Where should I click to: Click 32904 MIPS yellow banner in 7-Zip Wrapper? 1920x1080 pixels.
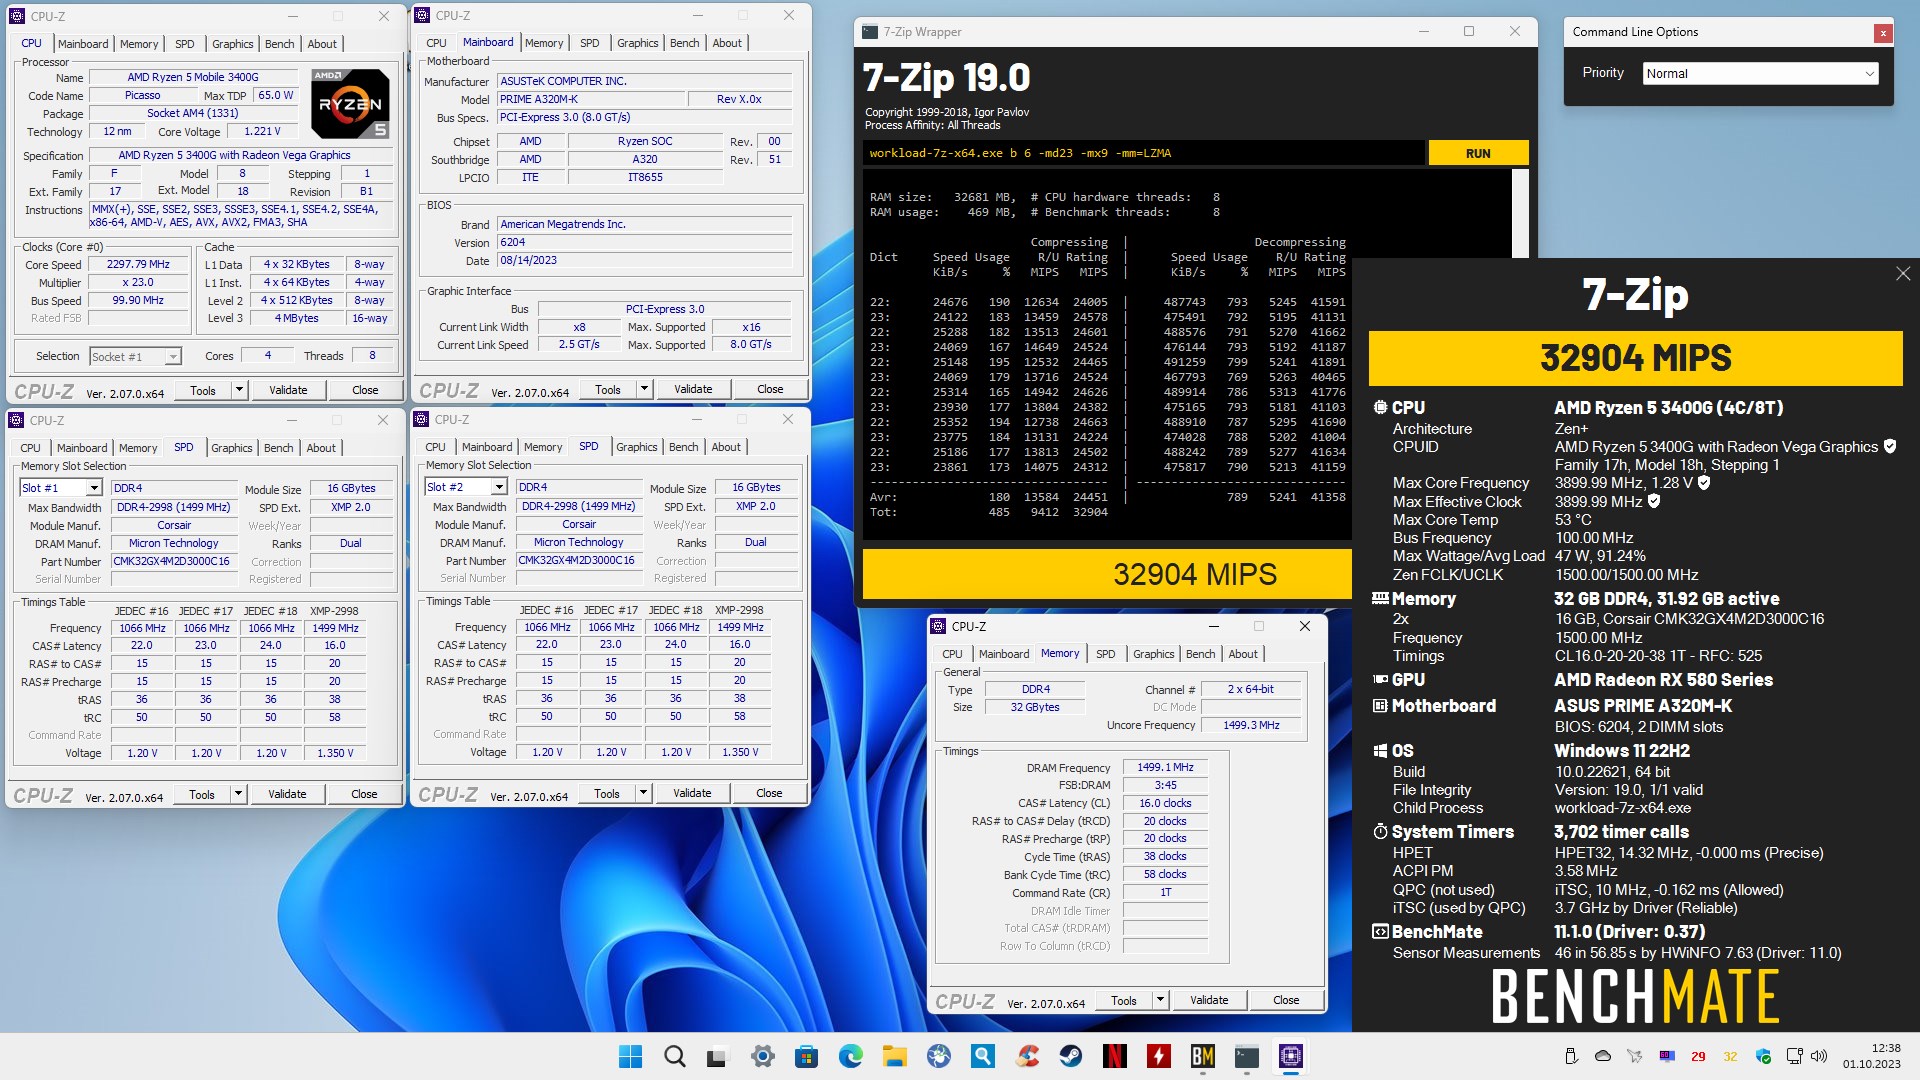[1107, 574]
